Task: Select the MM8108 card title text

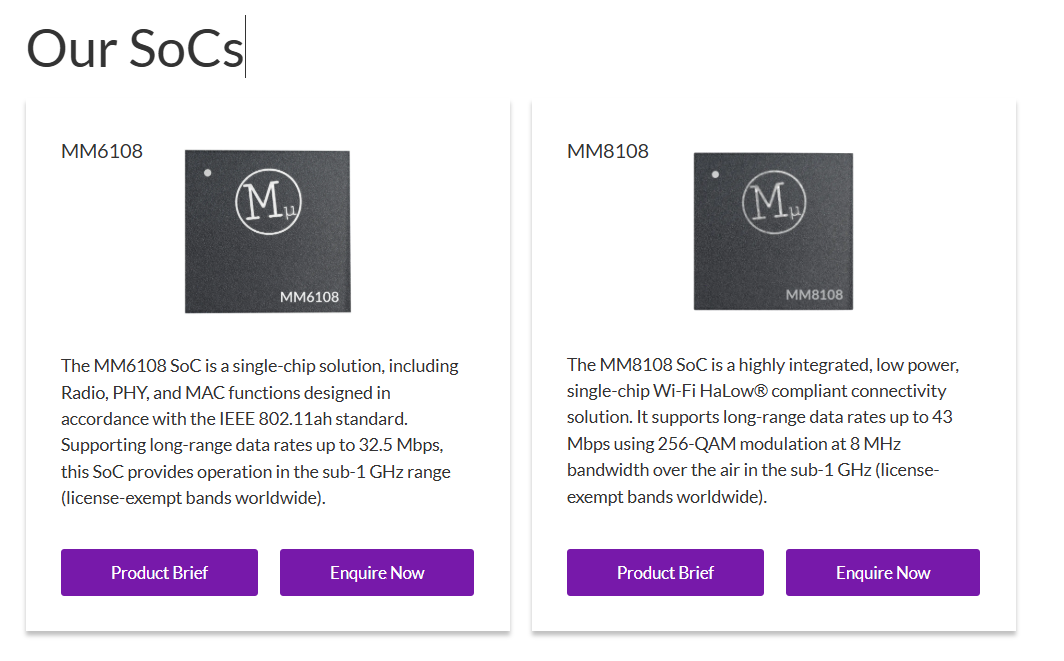Action: [x=608, y=152]
